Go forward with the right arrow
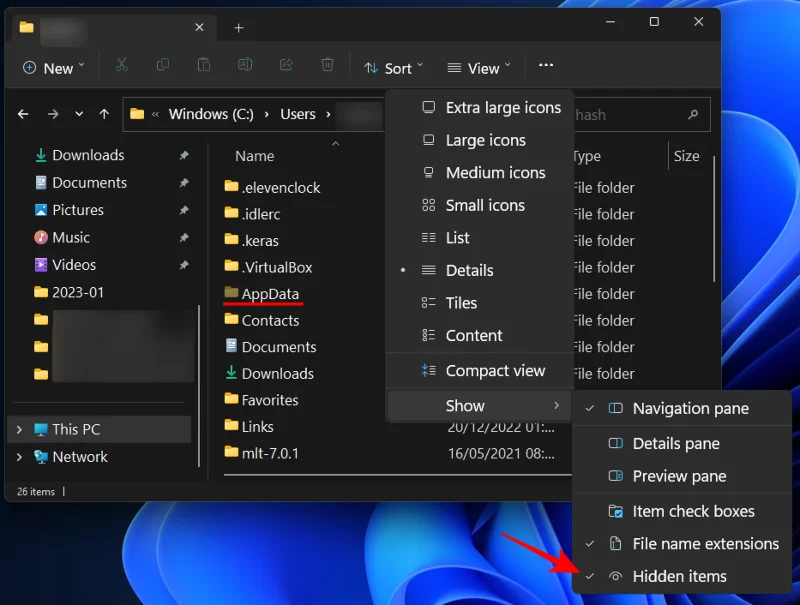The image size is (800, 605). [53, 114]
